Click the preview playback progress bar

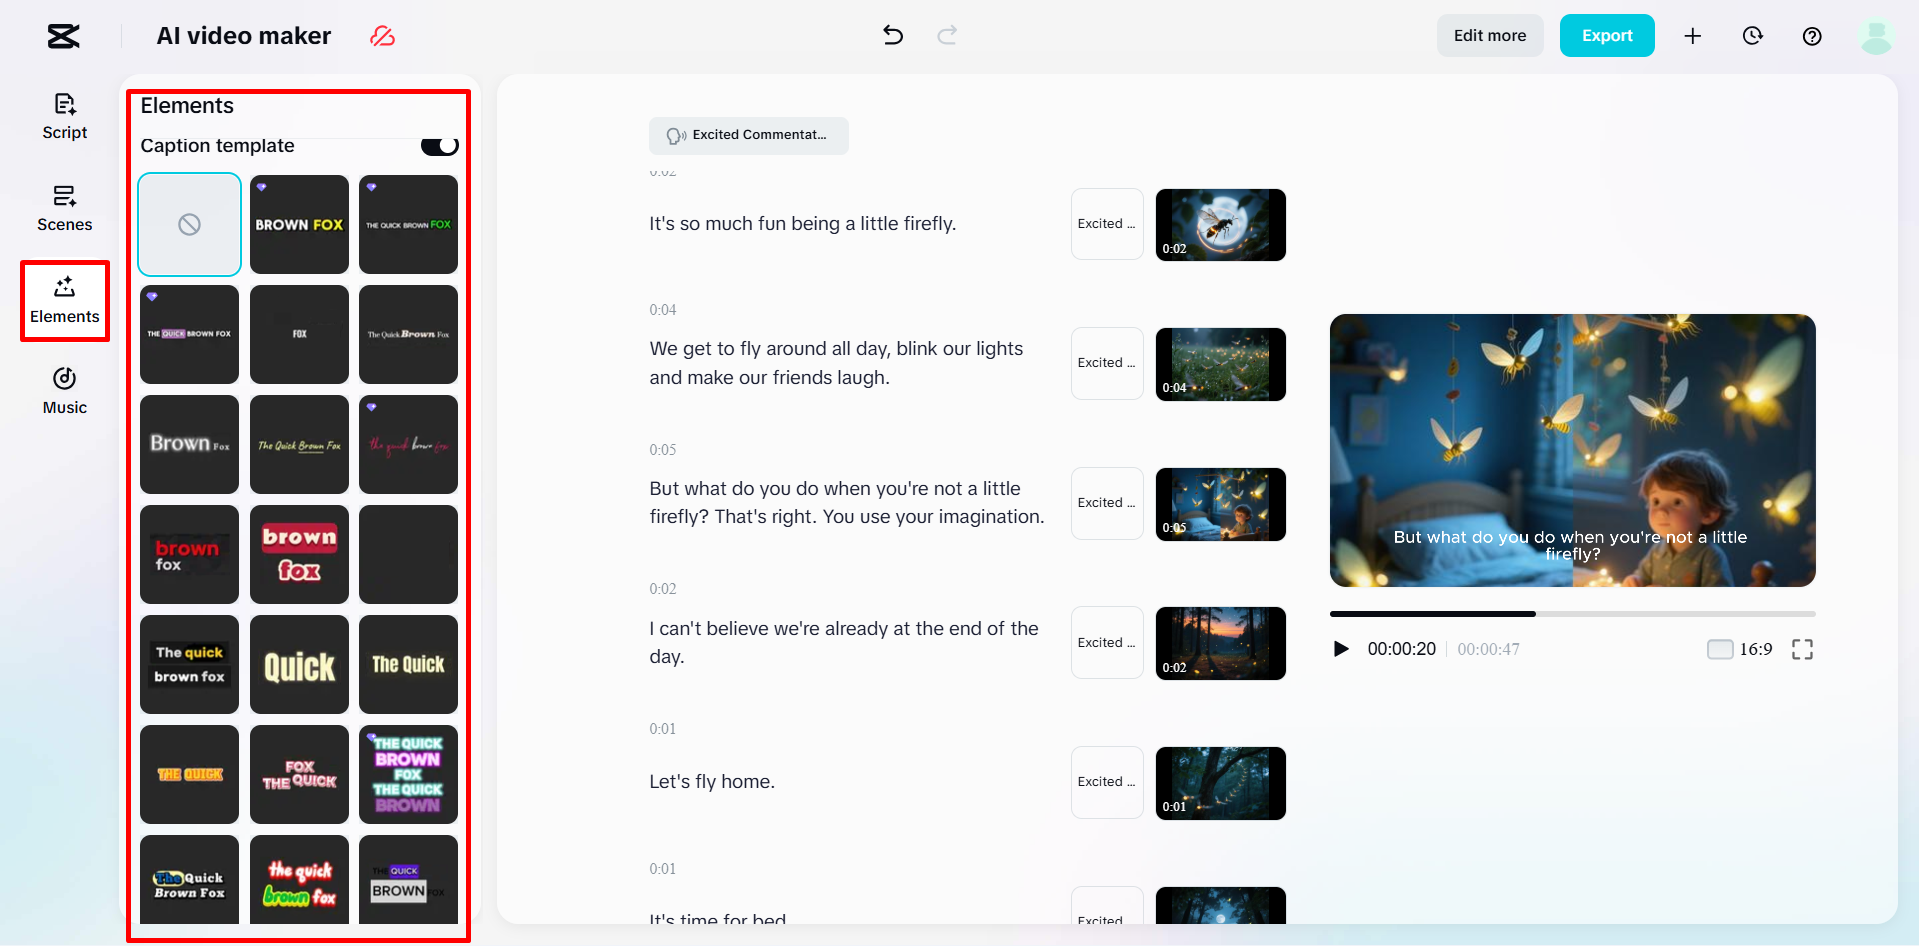click(x=1572, y=613)
